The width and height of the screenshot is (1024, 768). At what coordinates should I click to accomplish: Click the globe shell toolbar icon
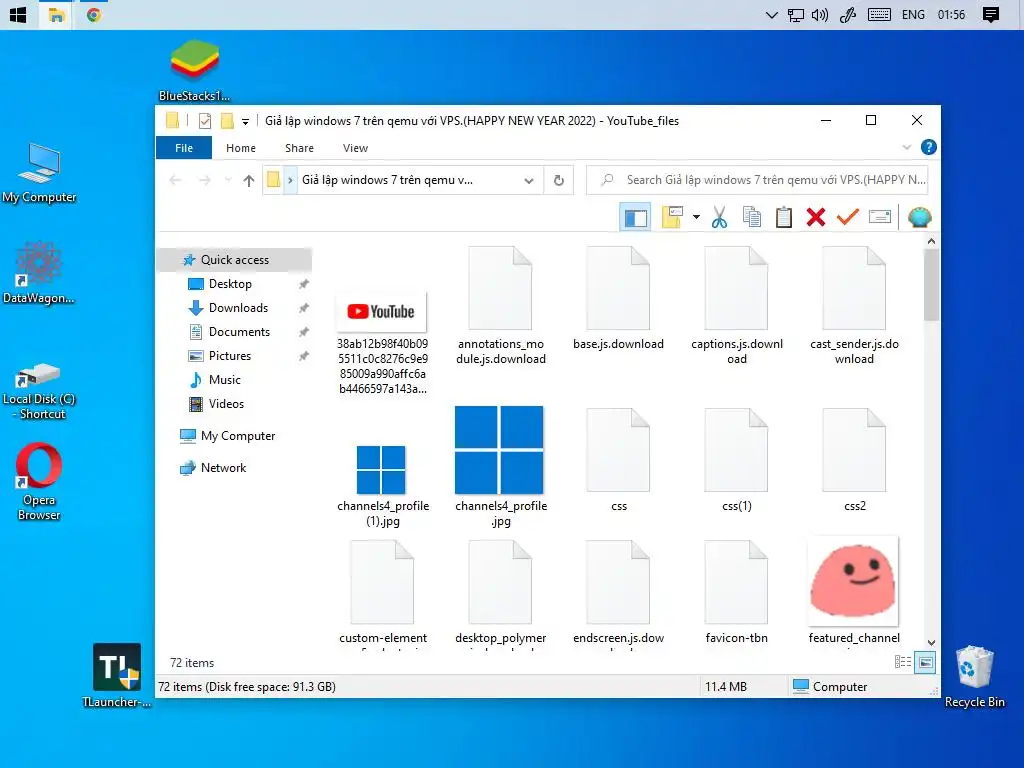[x=919, y=217]
